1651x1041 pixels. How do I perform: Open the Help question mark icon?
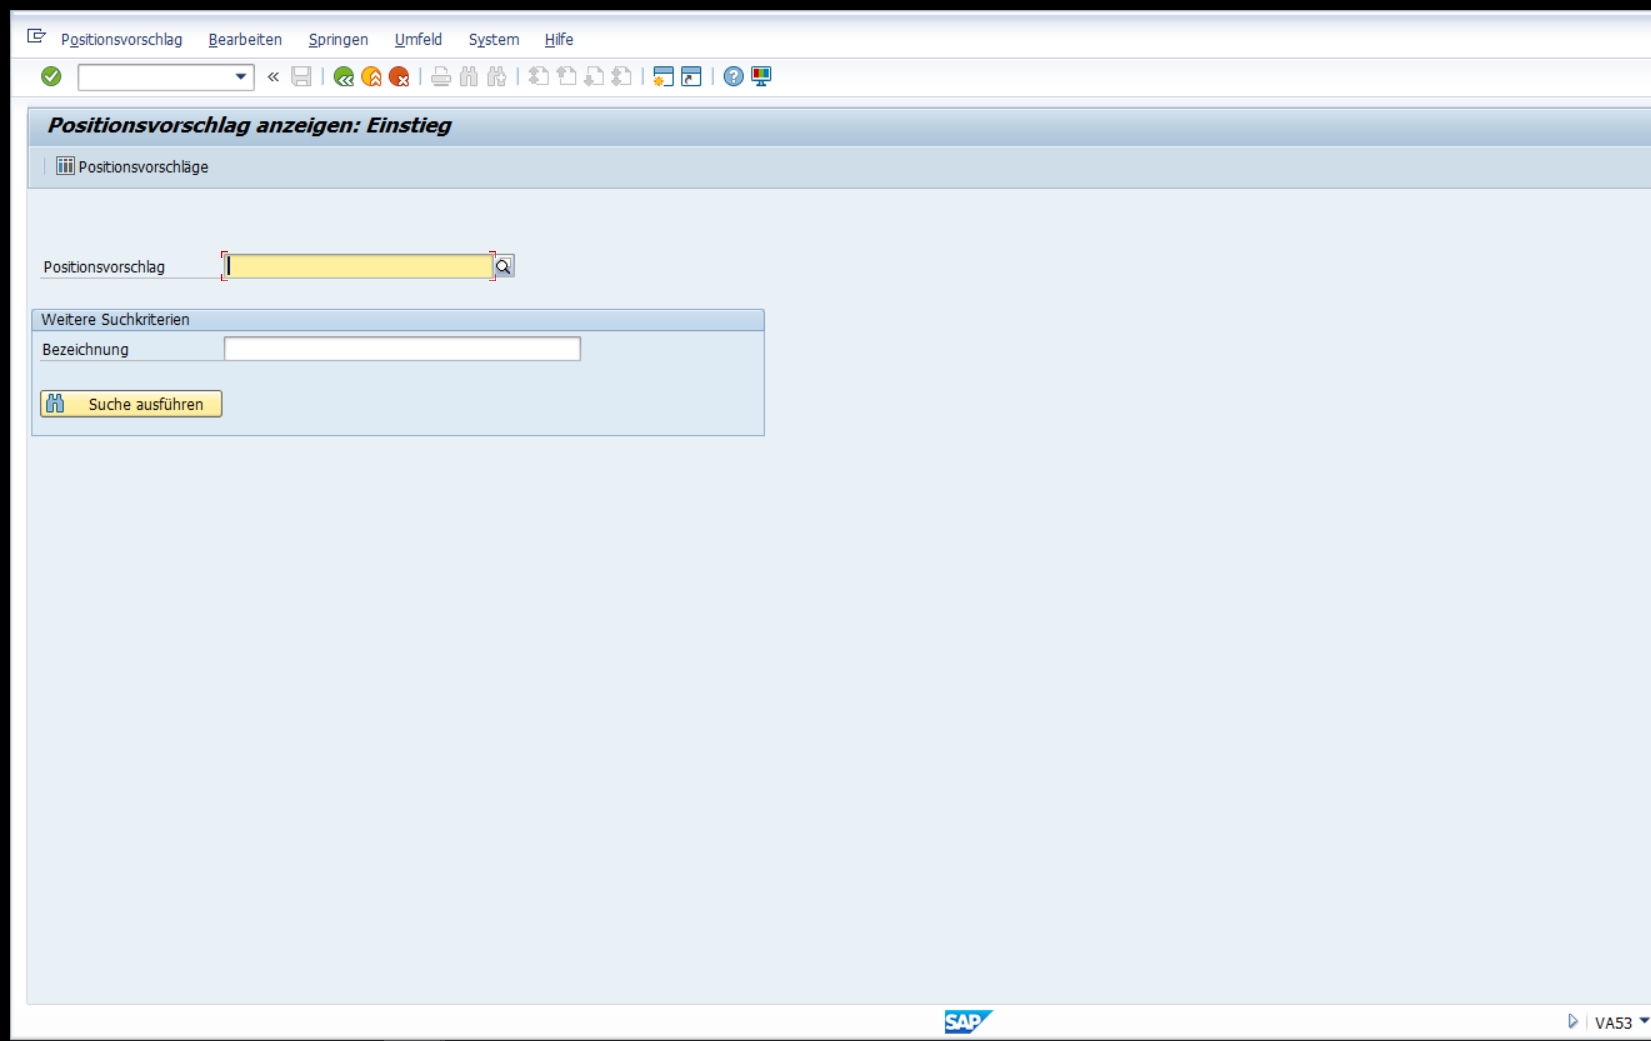733,76
